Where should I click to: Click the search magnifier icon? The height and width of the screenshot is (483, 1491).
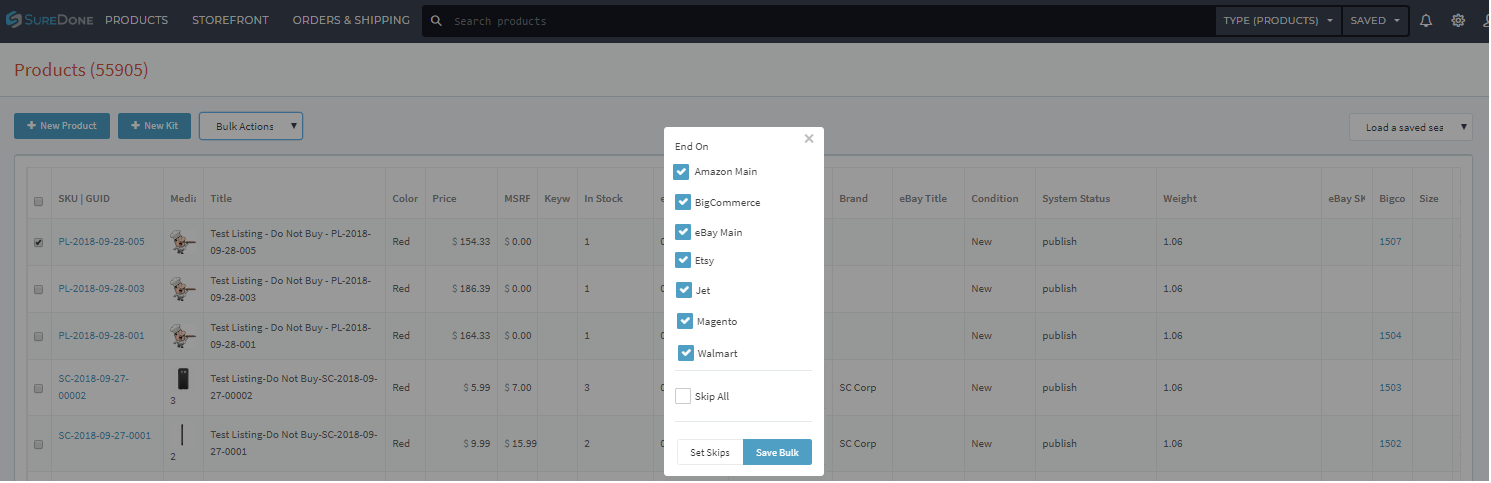click(436, 20)
